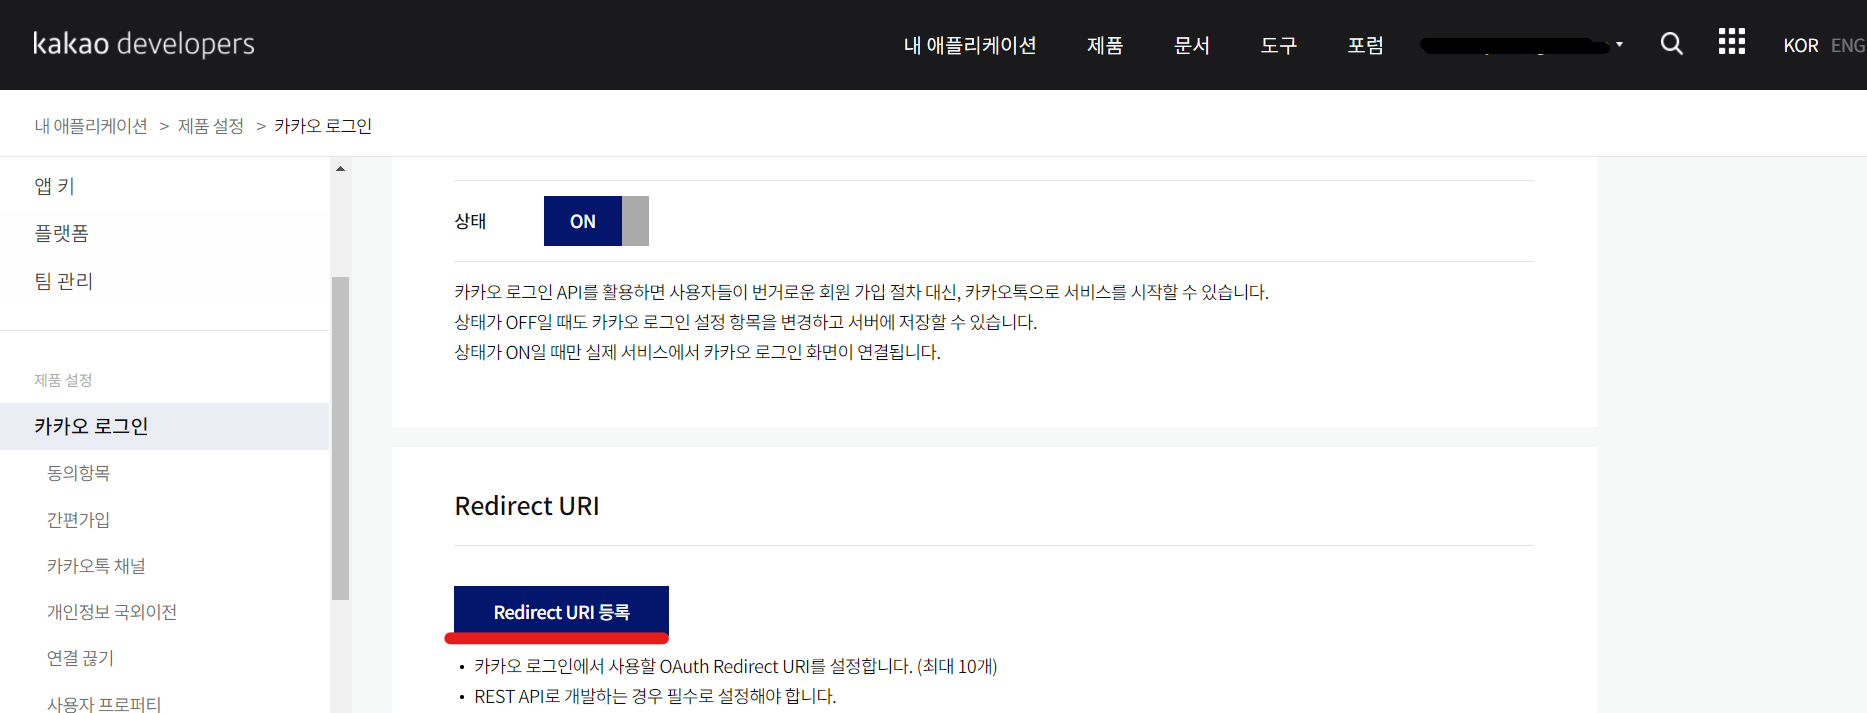Viewport: 1867px width, 713px height.
Task: Click the Redirect URI 등록 button
Action: [x=561, y=612]
